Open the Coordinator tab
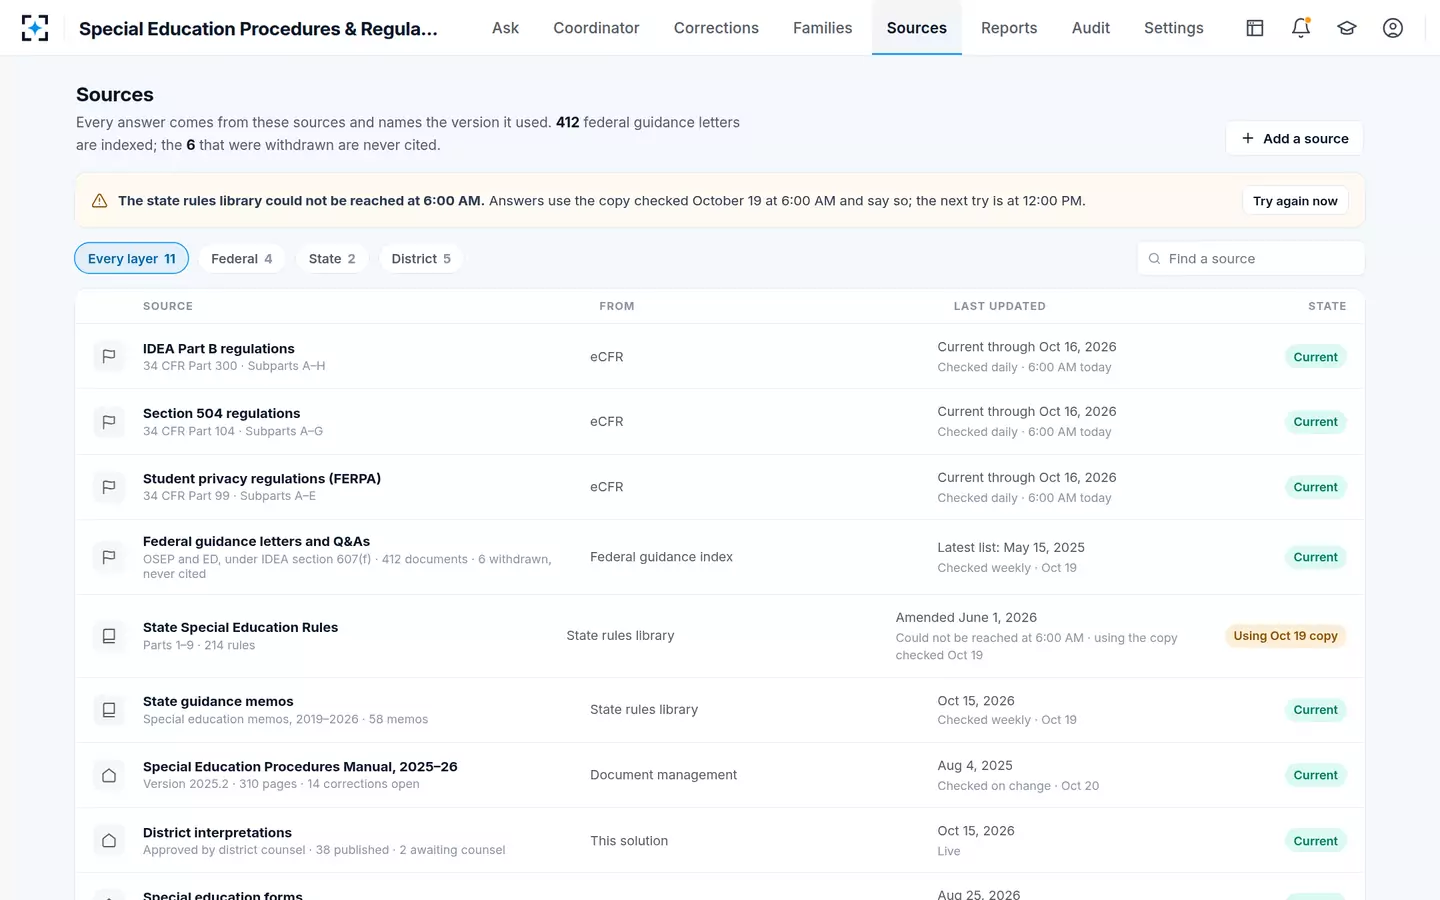The image size is (1440, 900). click(596, 28)
